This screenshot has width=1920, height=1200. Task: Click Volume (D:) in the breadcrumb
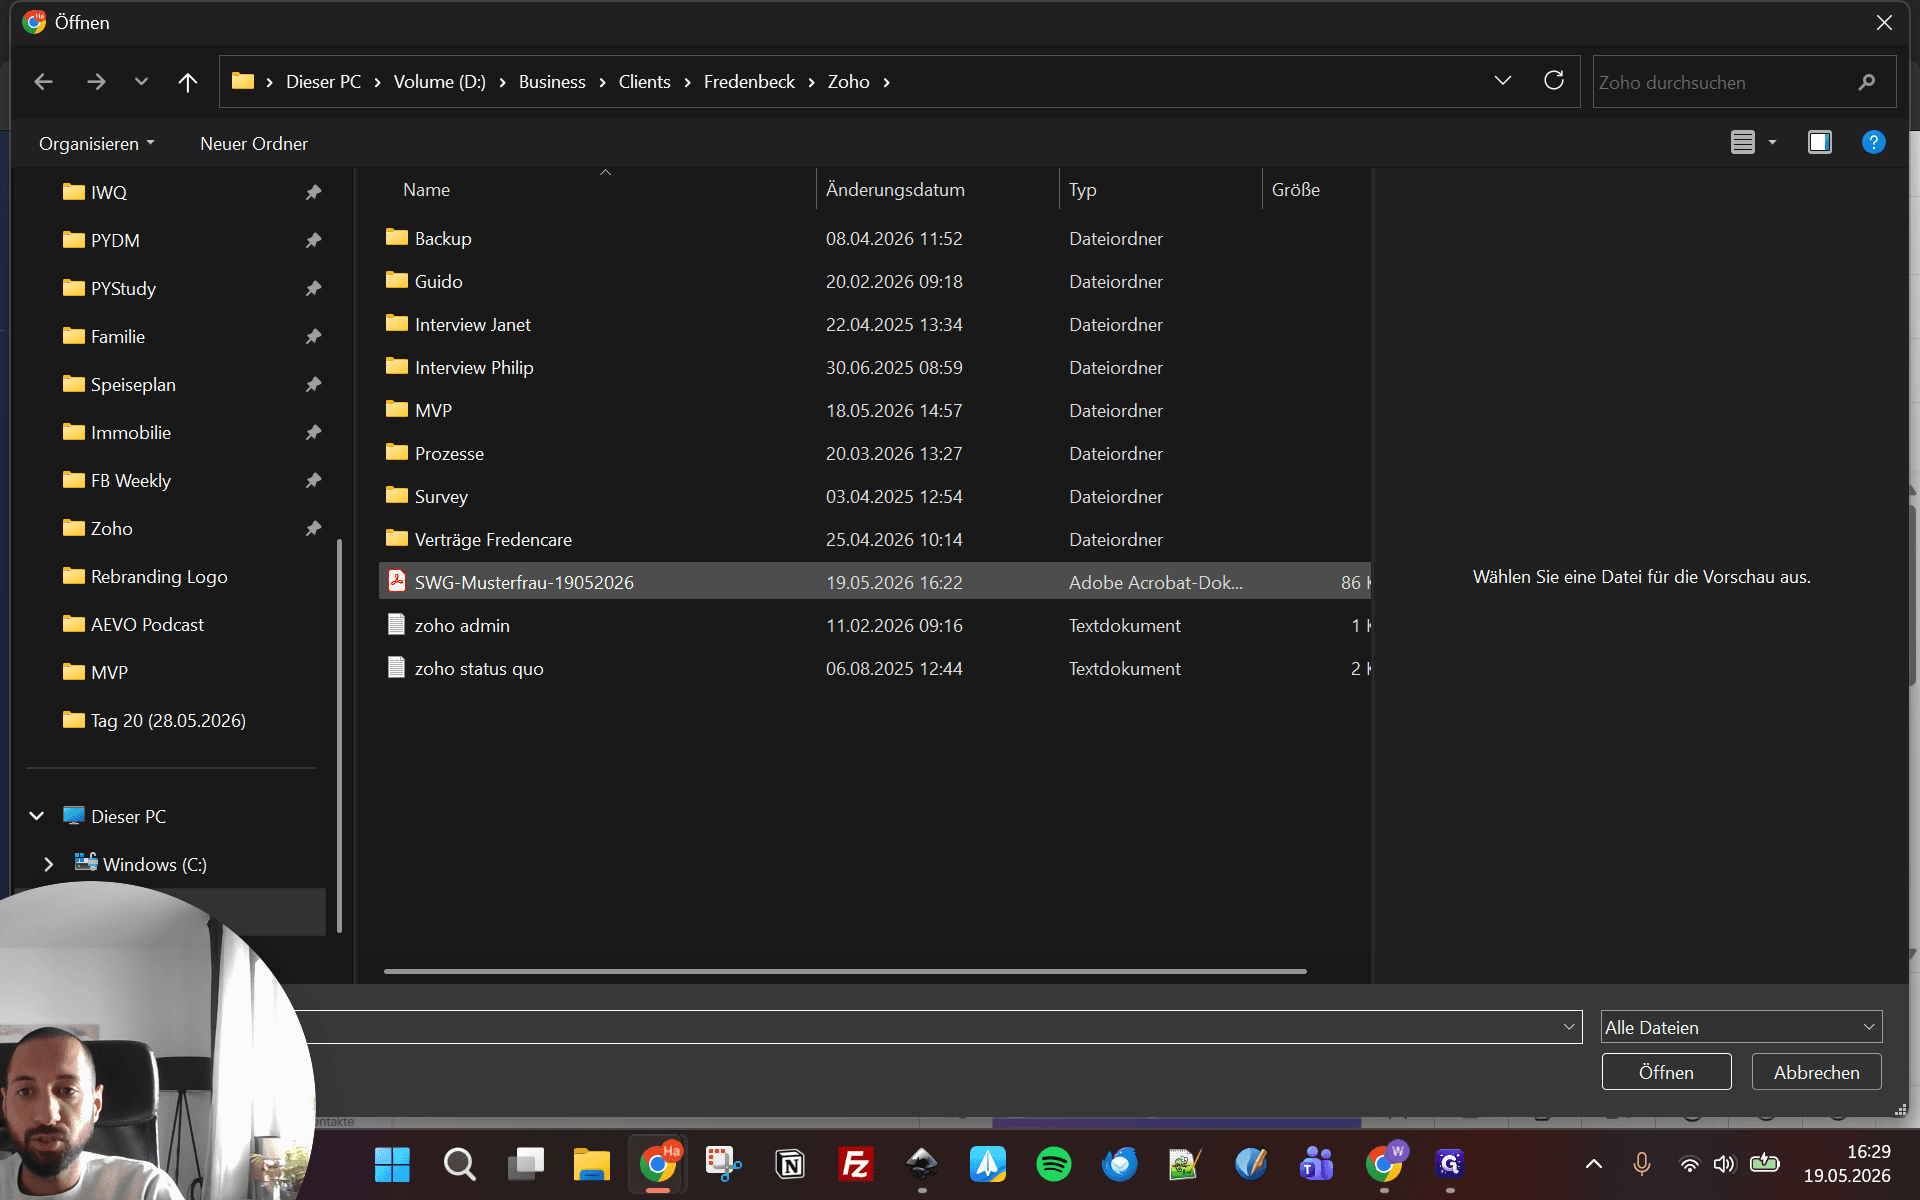439,82
